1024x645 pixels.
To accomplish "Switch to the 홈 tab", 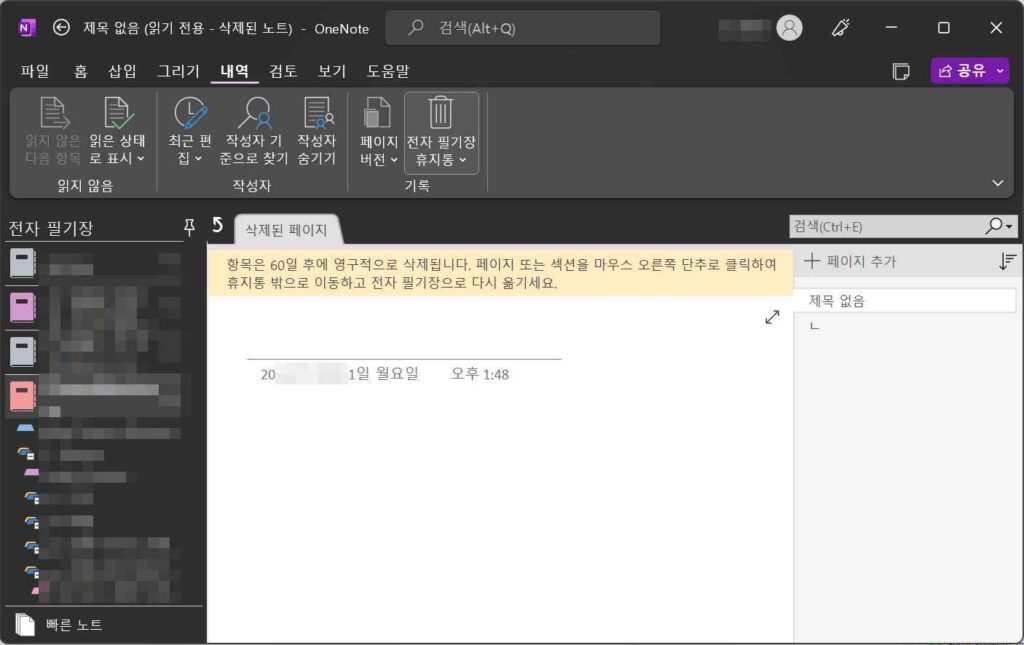I will coord(80,71).
